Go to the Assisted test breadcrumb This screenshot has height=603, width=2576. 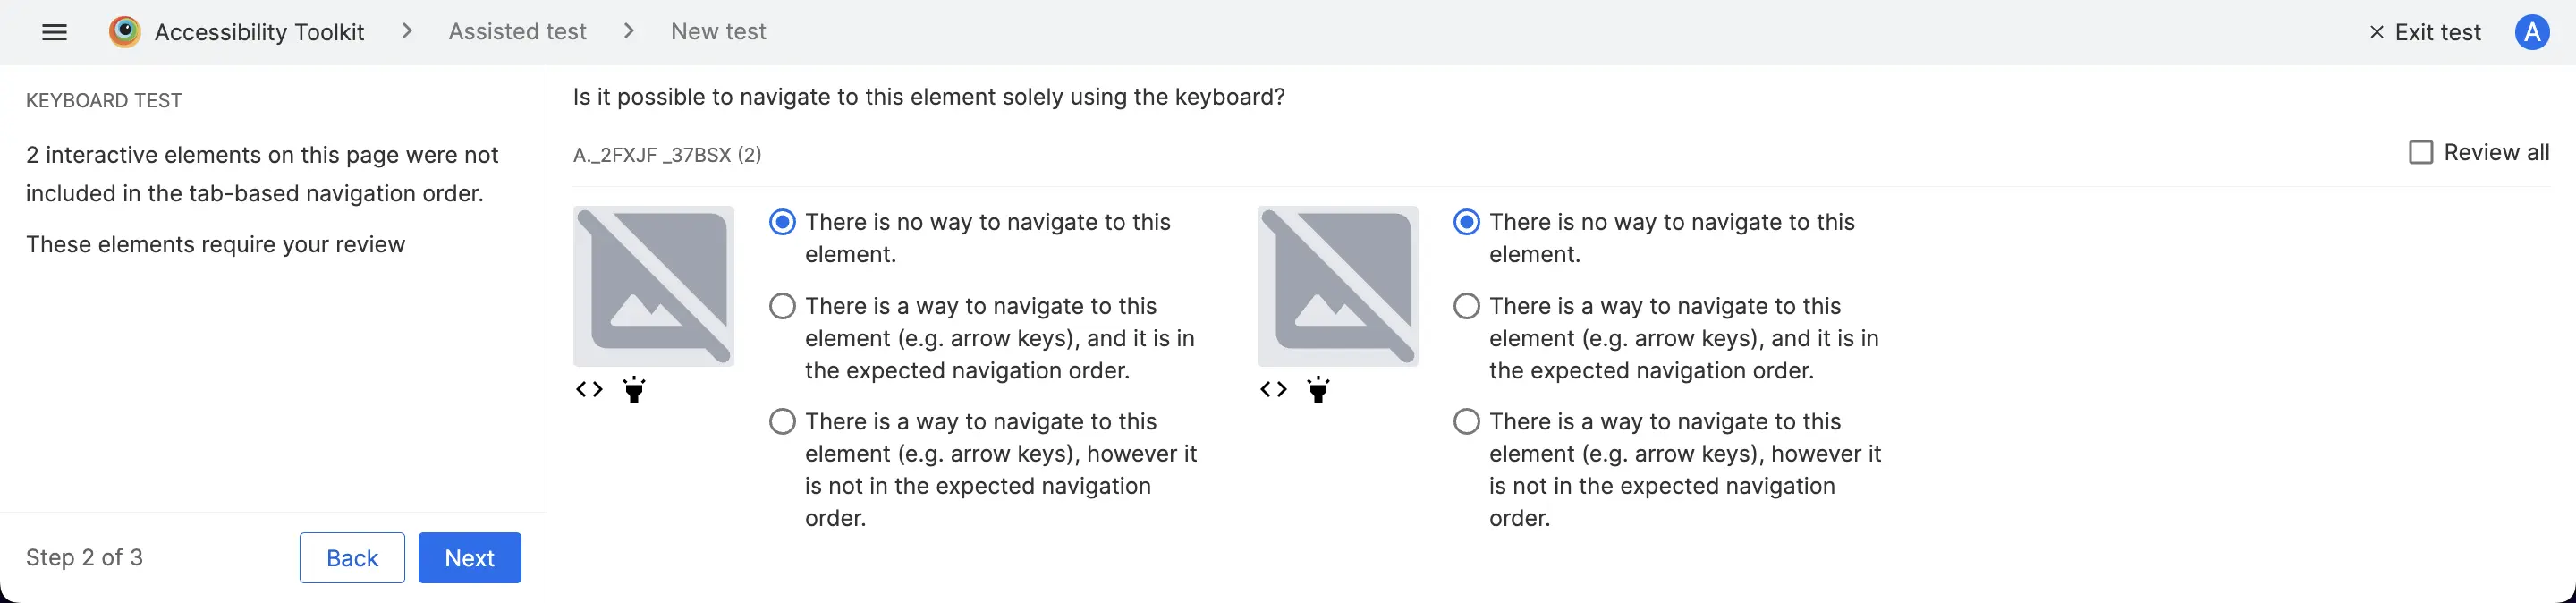(517, 32)
